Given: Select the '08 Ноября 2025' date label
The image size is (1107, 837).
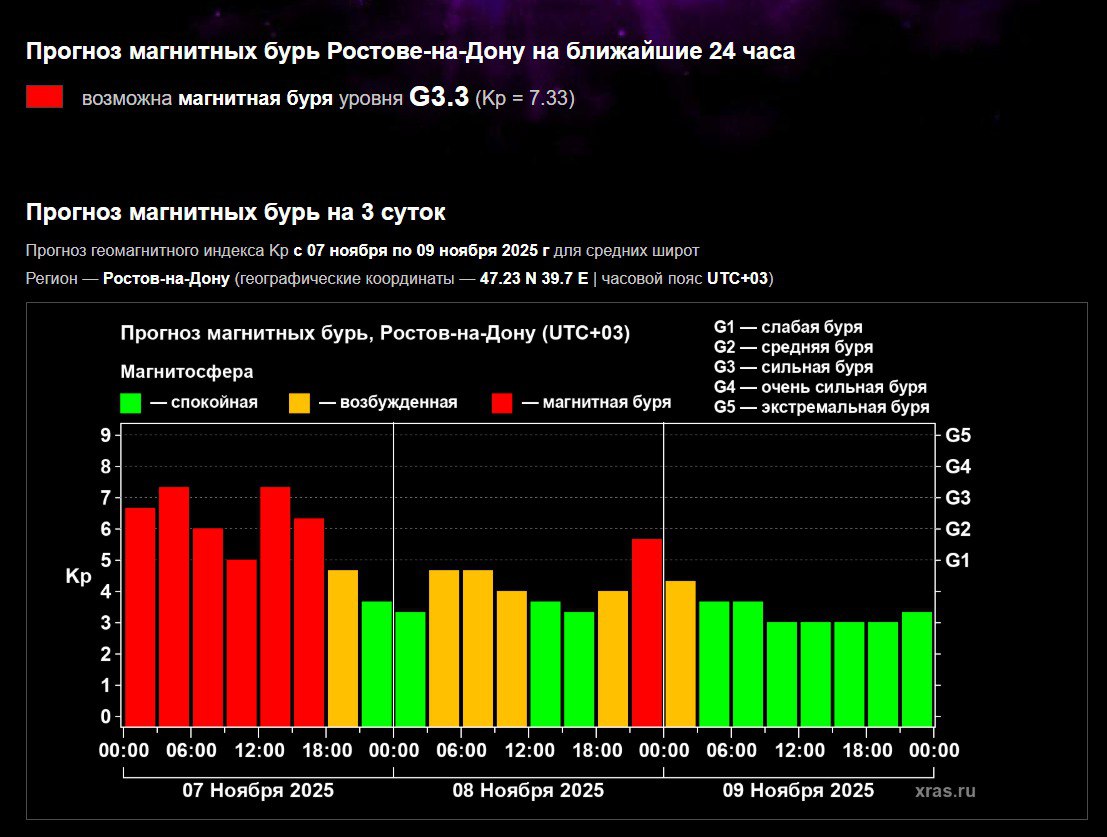Looking at the screenshot, I should [x=528, y=790].
